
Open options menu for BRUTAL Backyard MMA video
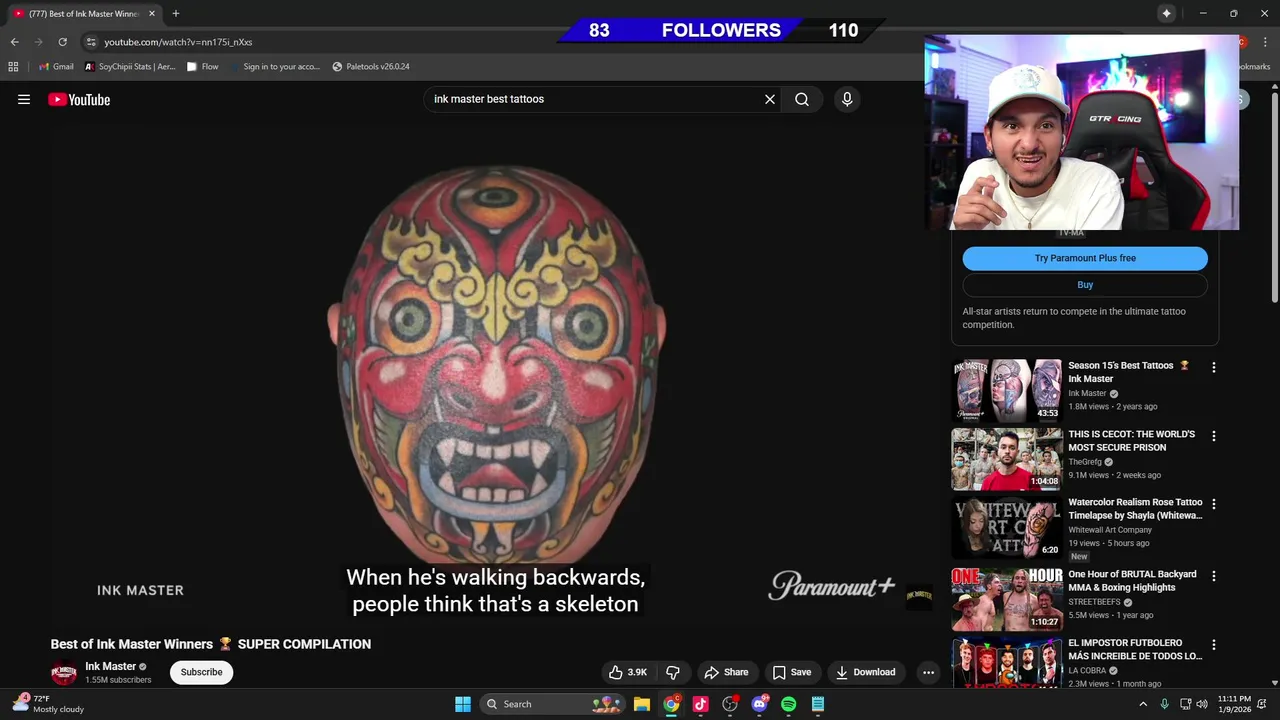click(1214, 576)
